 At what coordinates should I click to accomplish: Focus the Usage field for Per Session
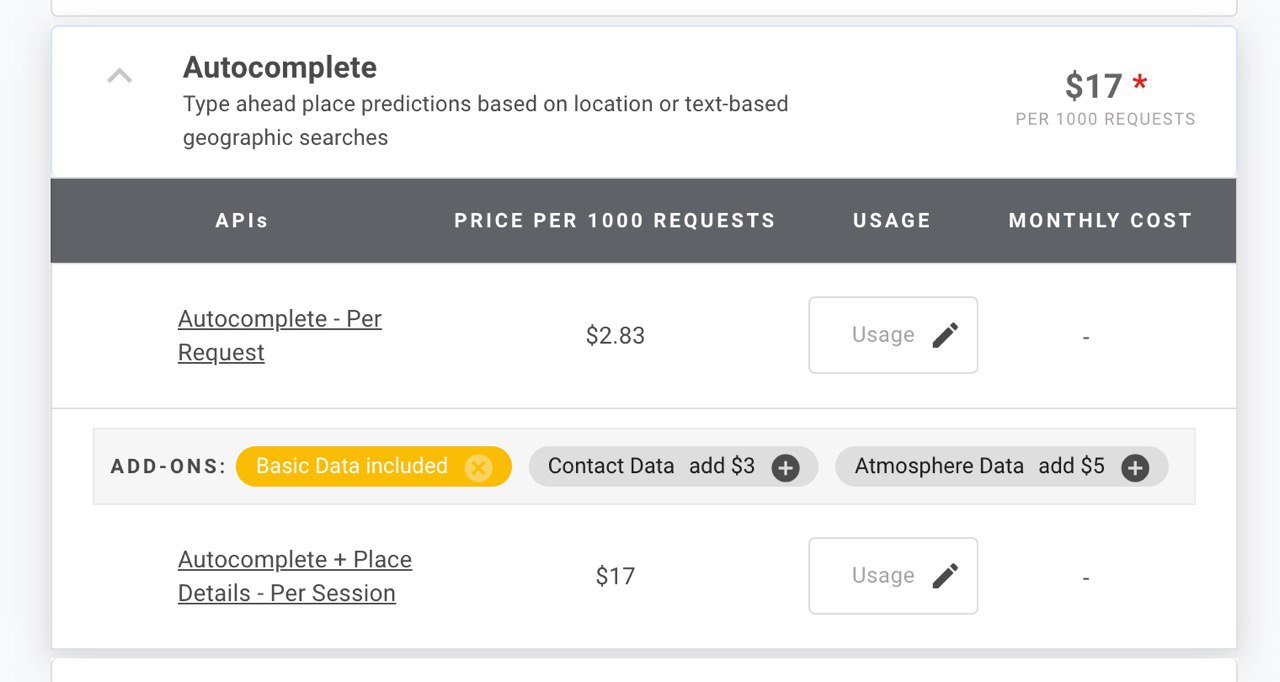coord(893,576)
